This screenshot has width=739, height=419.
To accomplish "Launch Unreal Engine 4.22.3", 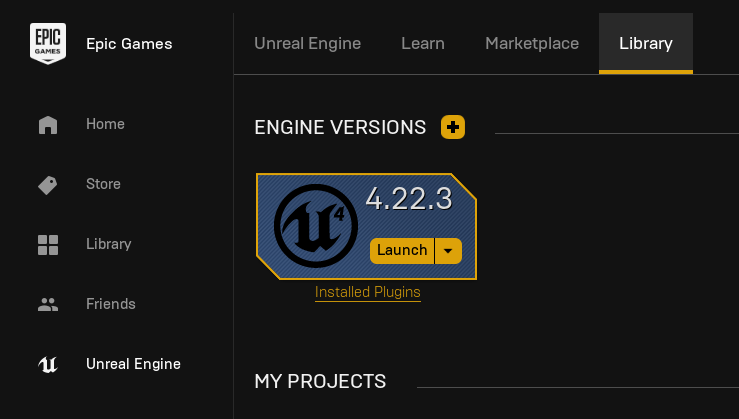I will pos(402,250).
